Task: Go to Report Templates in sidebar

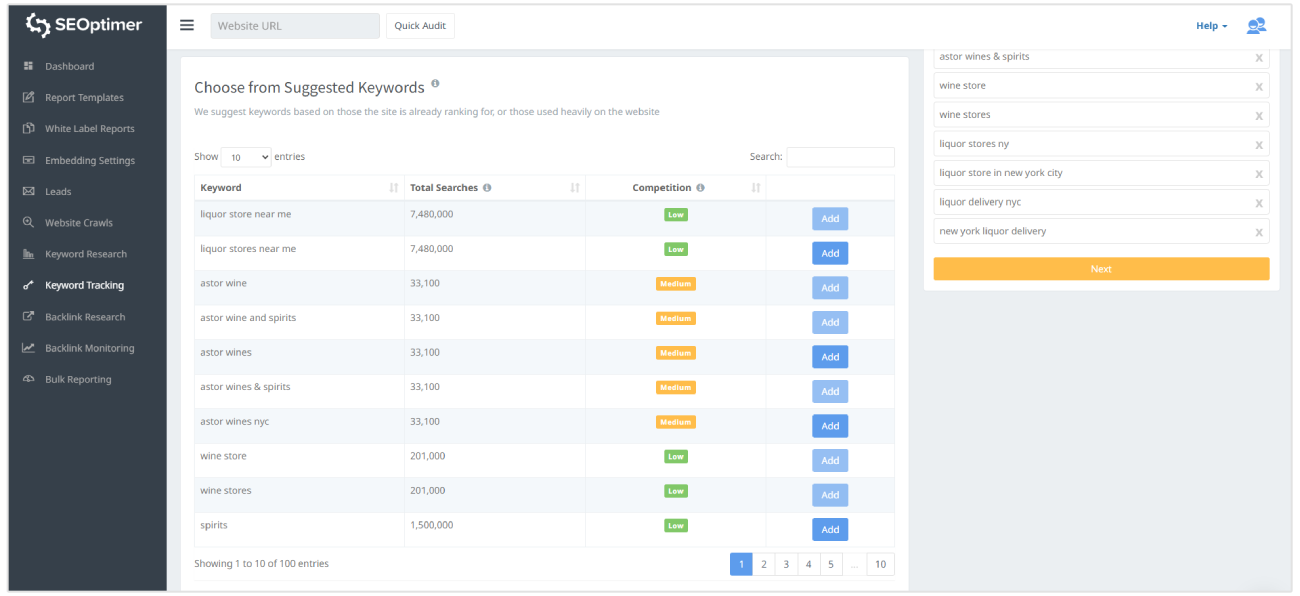Action: click(84, 98)
